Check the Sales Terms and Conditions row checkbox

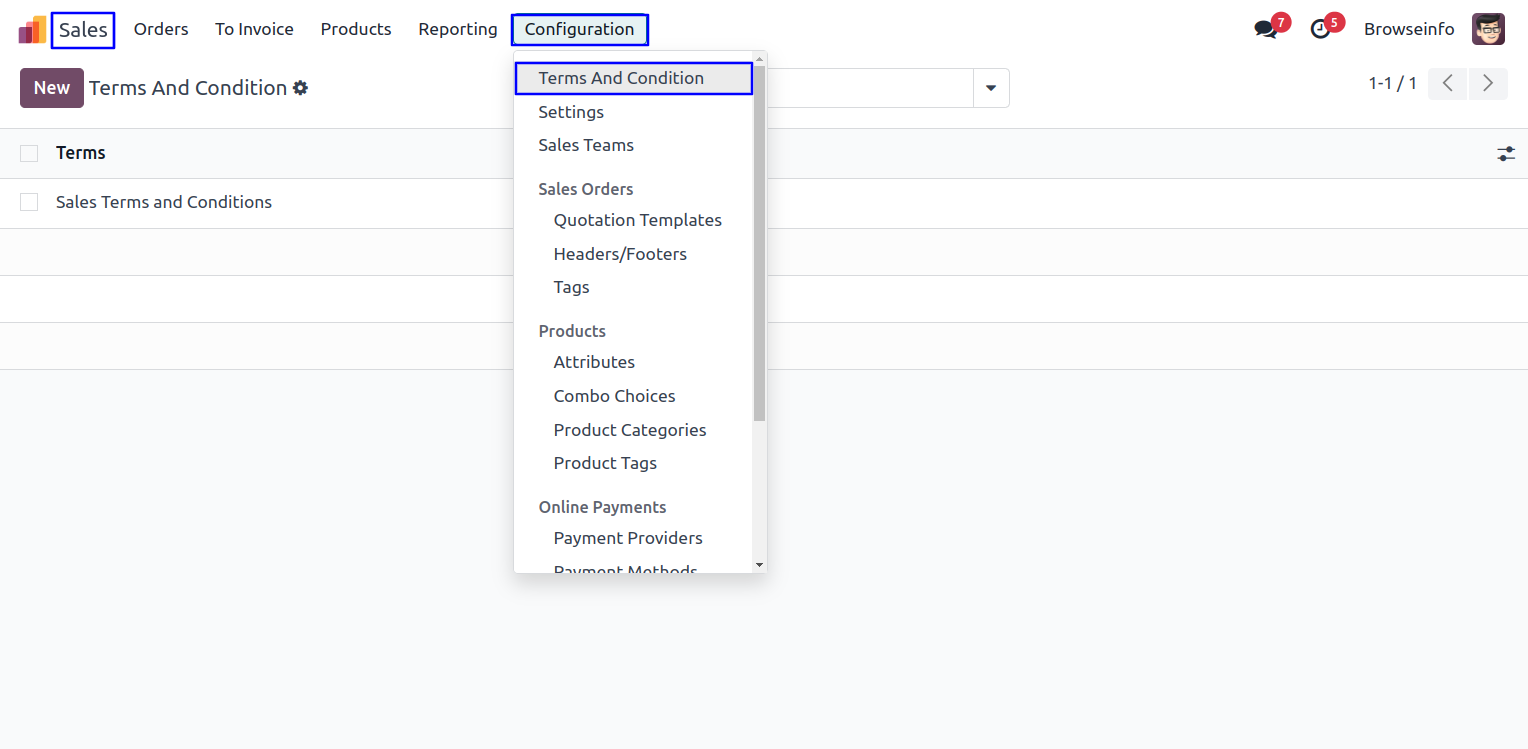pyautogui.click(x=29, y=202)
